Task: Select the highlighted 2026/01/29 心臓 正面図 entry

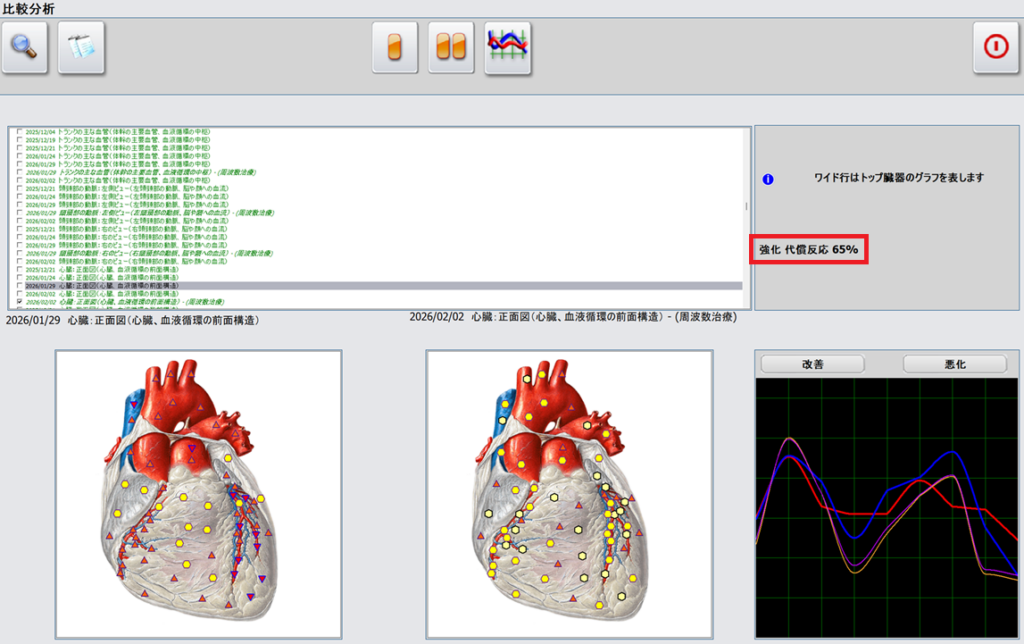Action: [120, 286]
